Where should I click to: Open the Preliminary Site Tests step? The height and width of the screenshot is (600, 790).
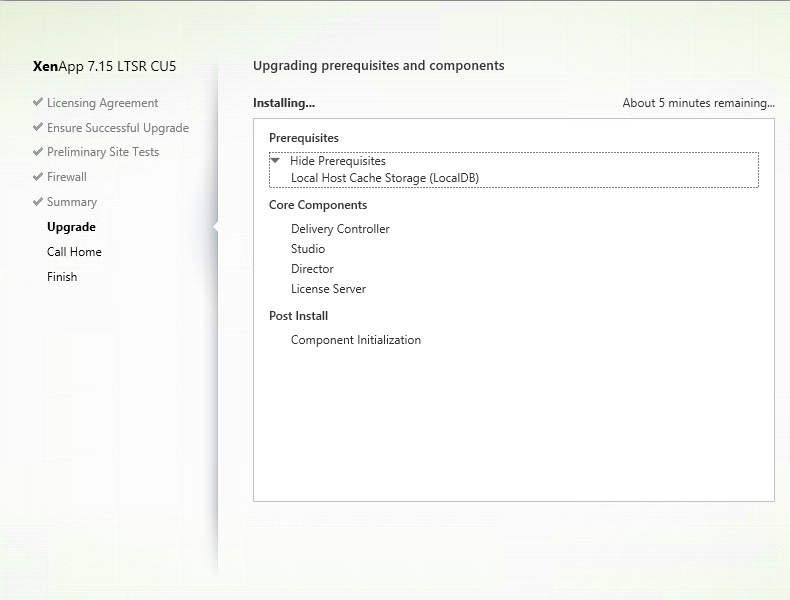(x=103, y=152)
